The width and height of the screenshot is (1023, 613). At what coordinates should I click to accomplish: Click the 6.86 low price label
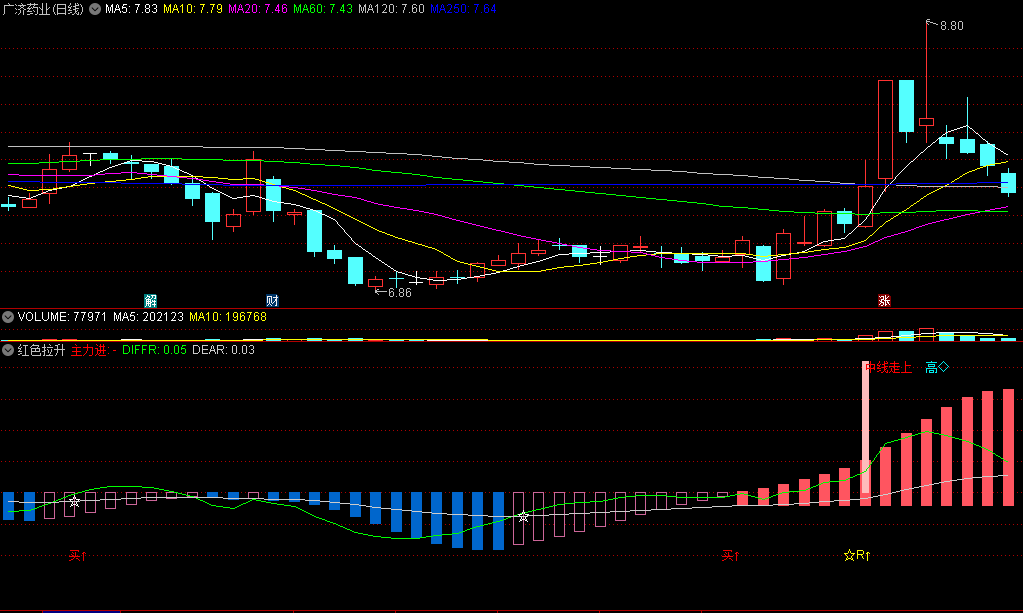click(x=400, y=293)
